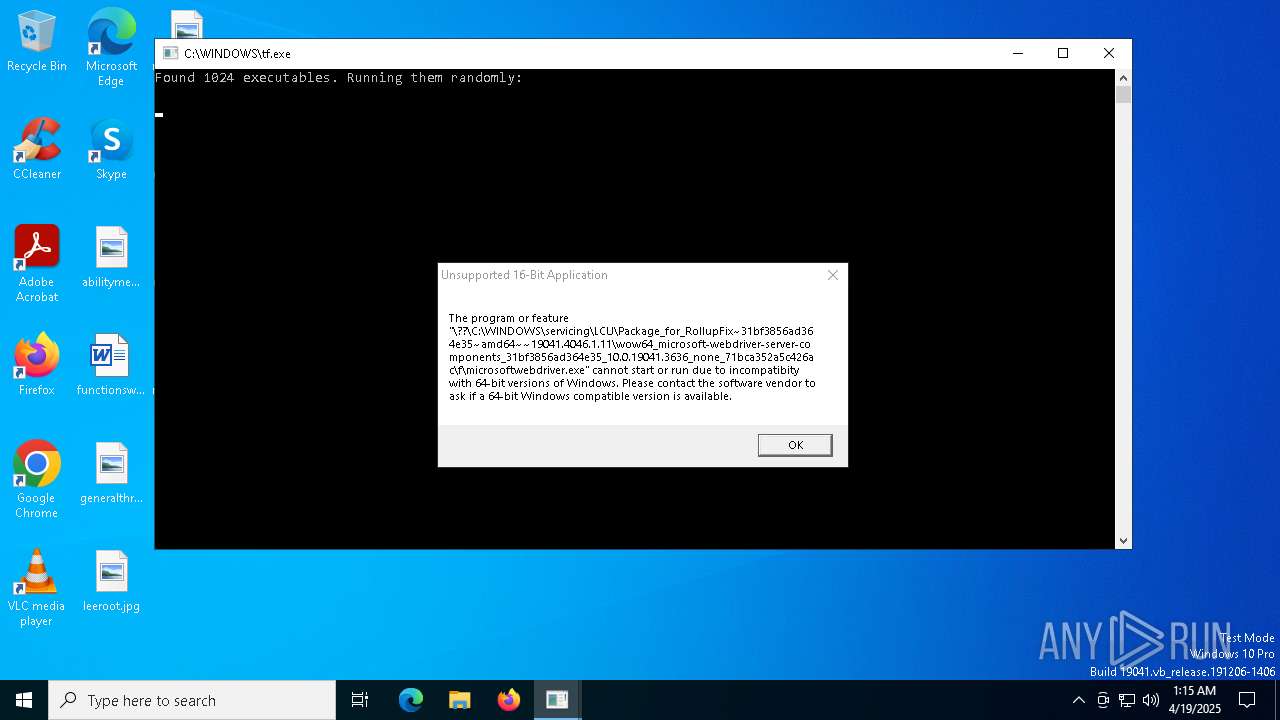Launch the Firefox desktop shortcut
The image size is (1280, 720).
[x=37, y=365]
